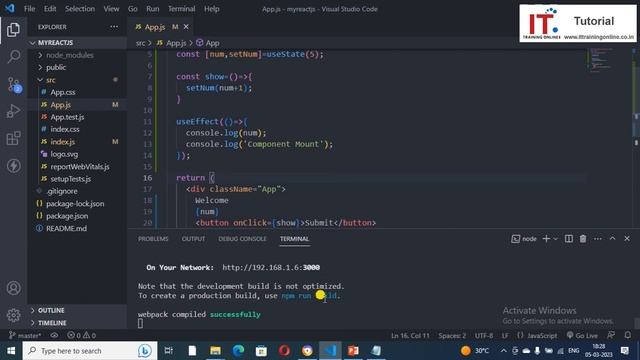Open the Search view in activity bar
This screenshot has width=640, height=360.
pos(13,57)
